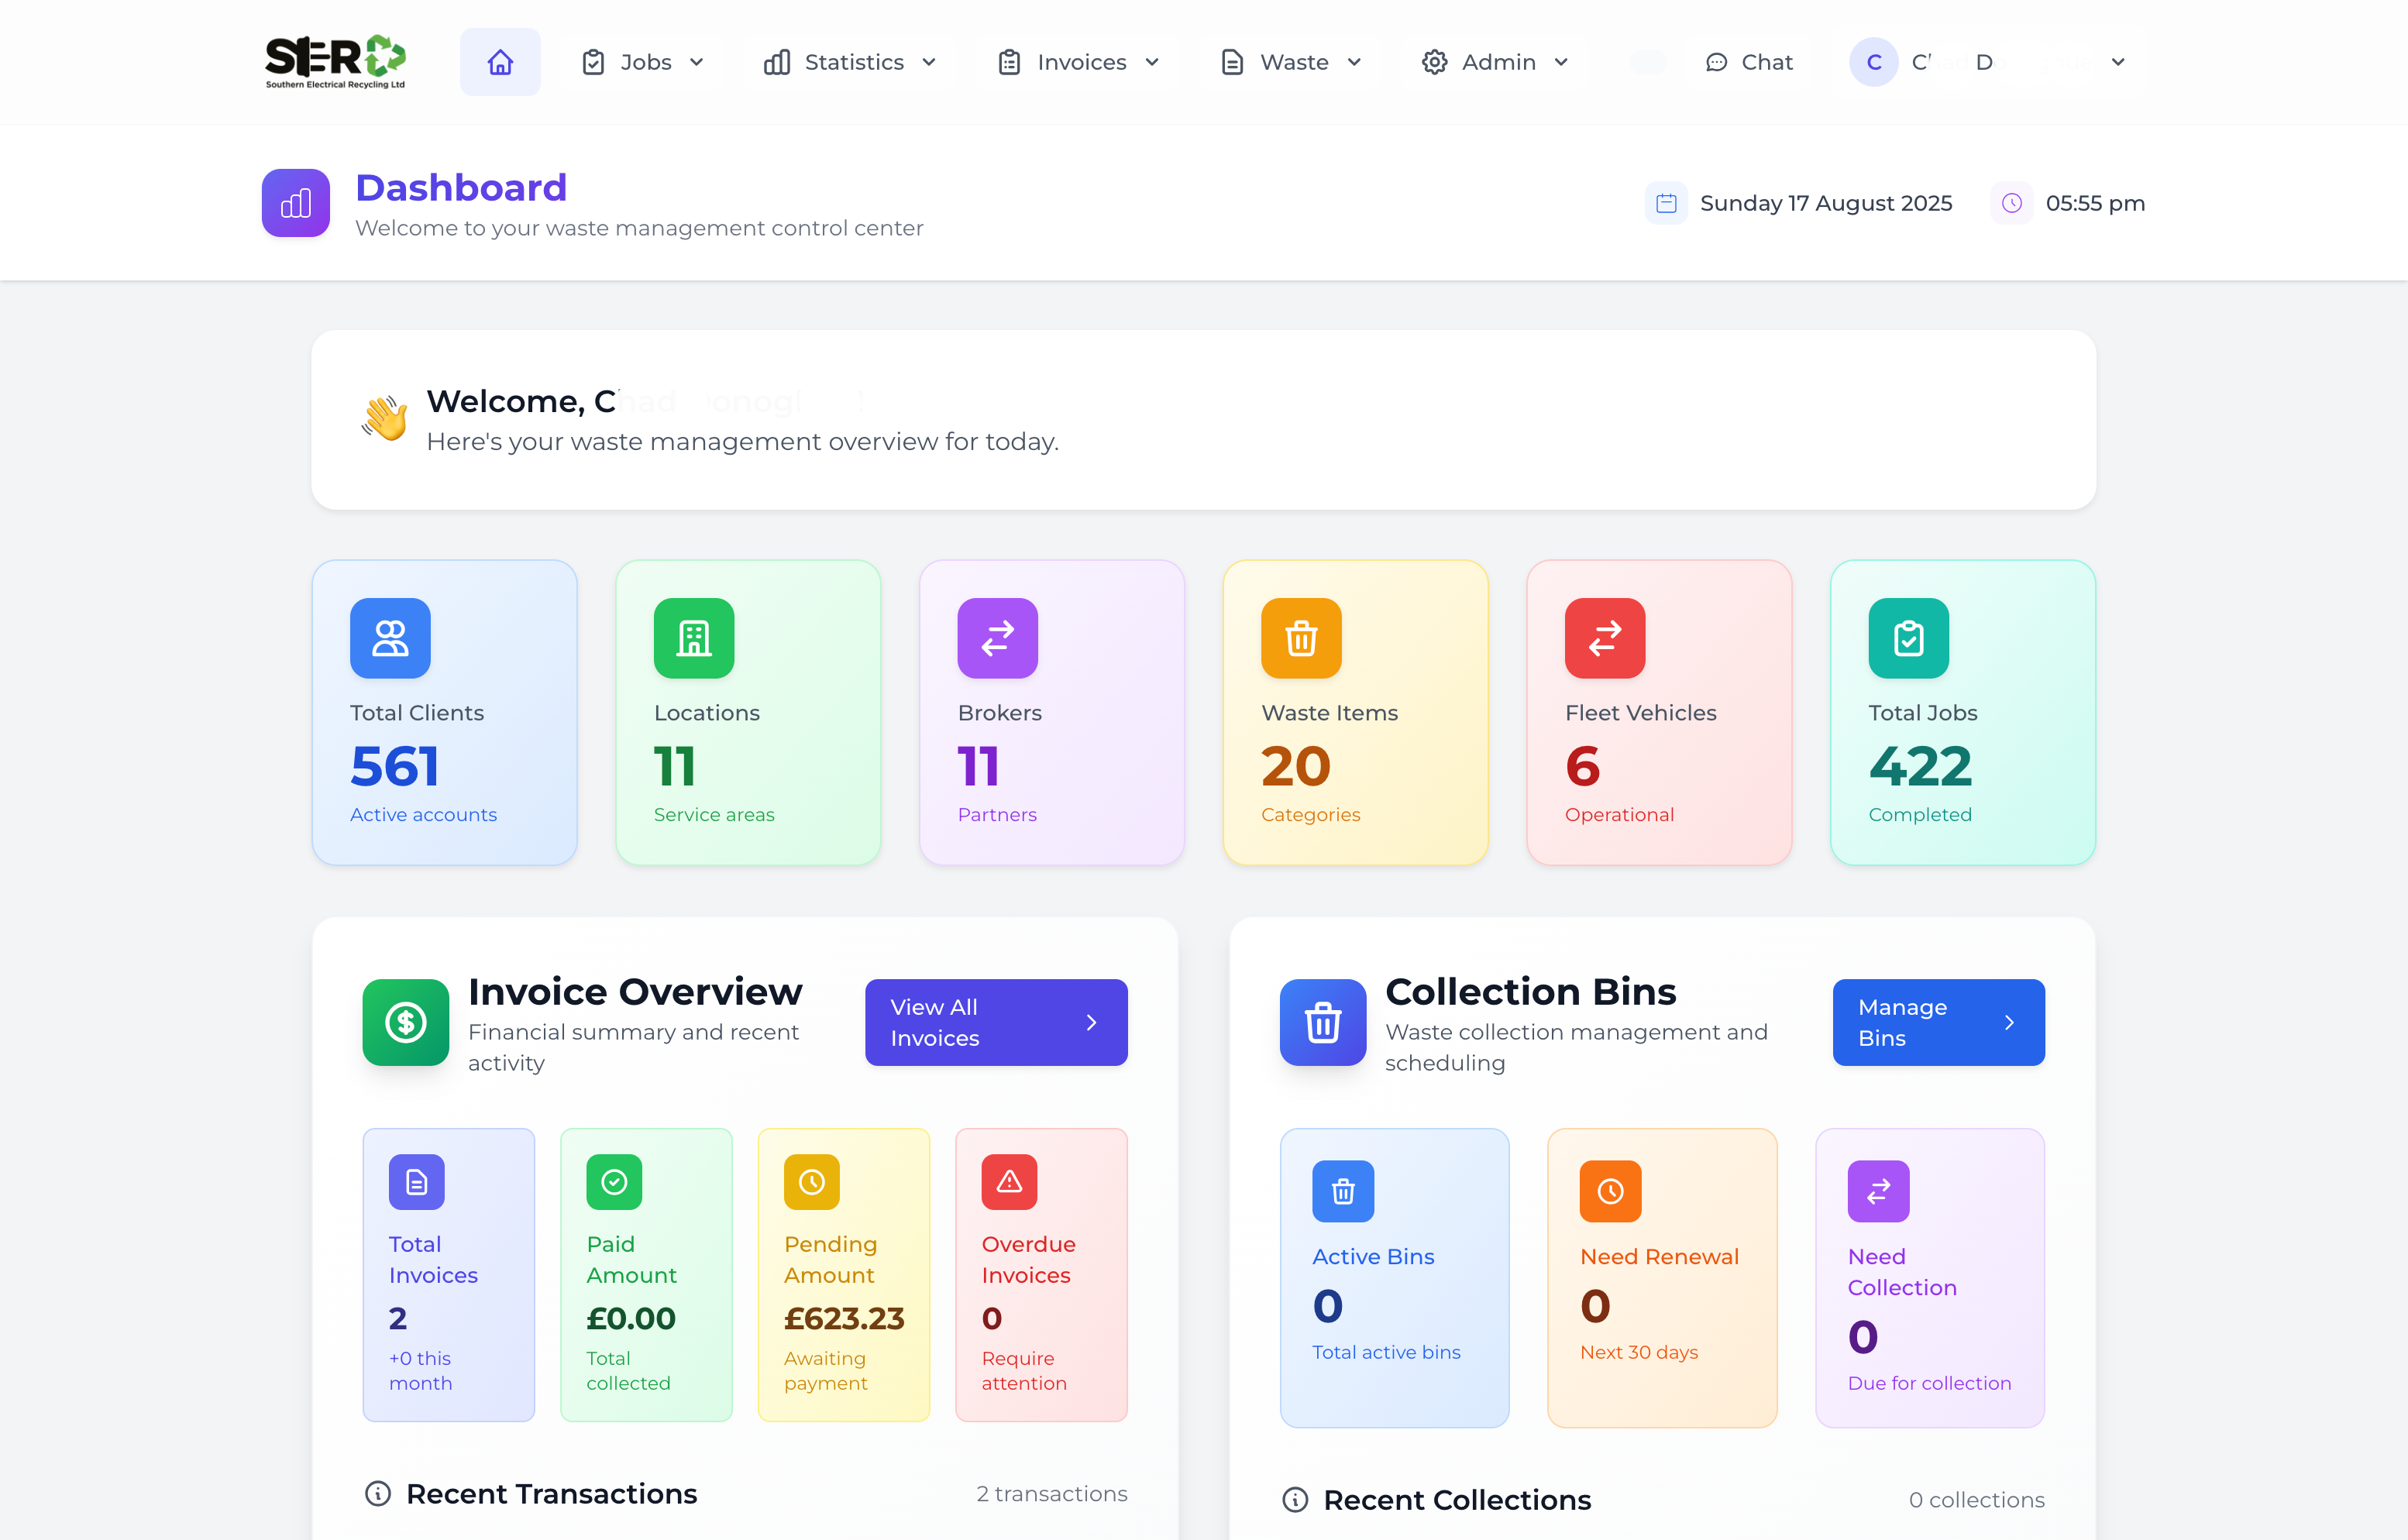Click the Manage Bins button

[x=1937, y=1022]
